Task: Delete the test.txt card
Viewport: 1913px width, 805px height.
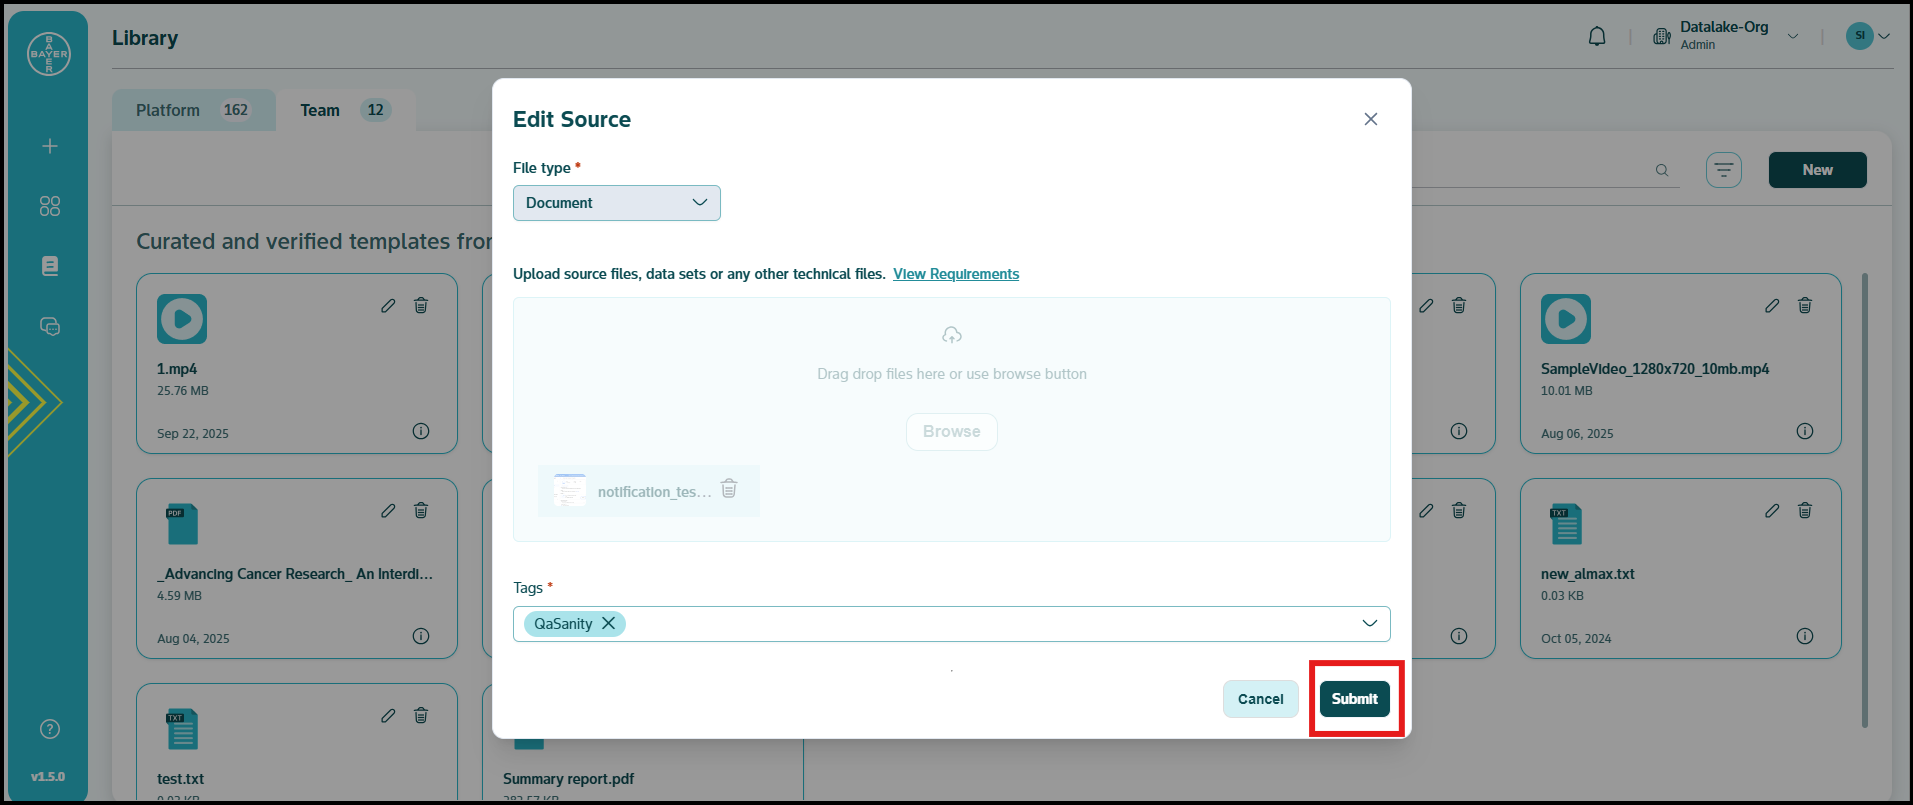Action: point(421,716)
